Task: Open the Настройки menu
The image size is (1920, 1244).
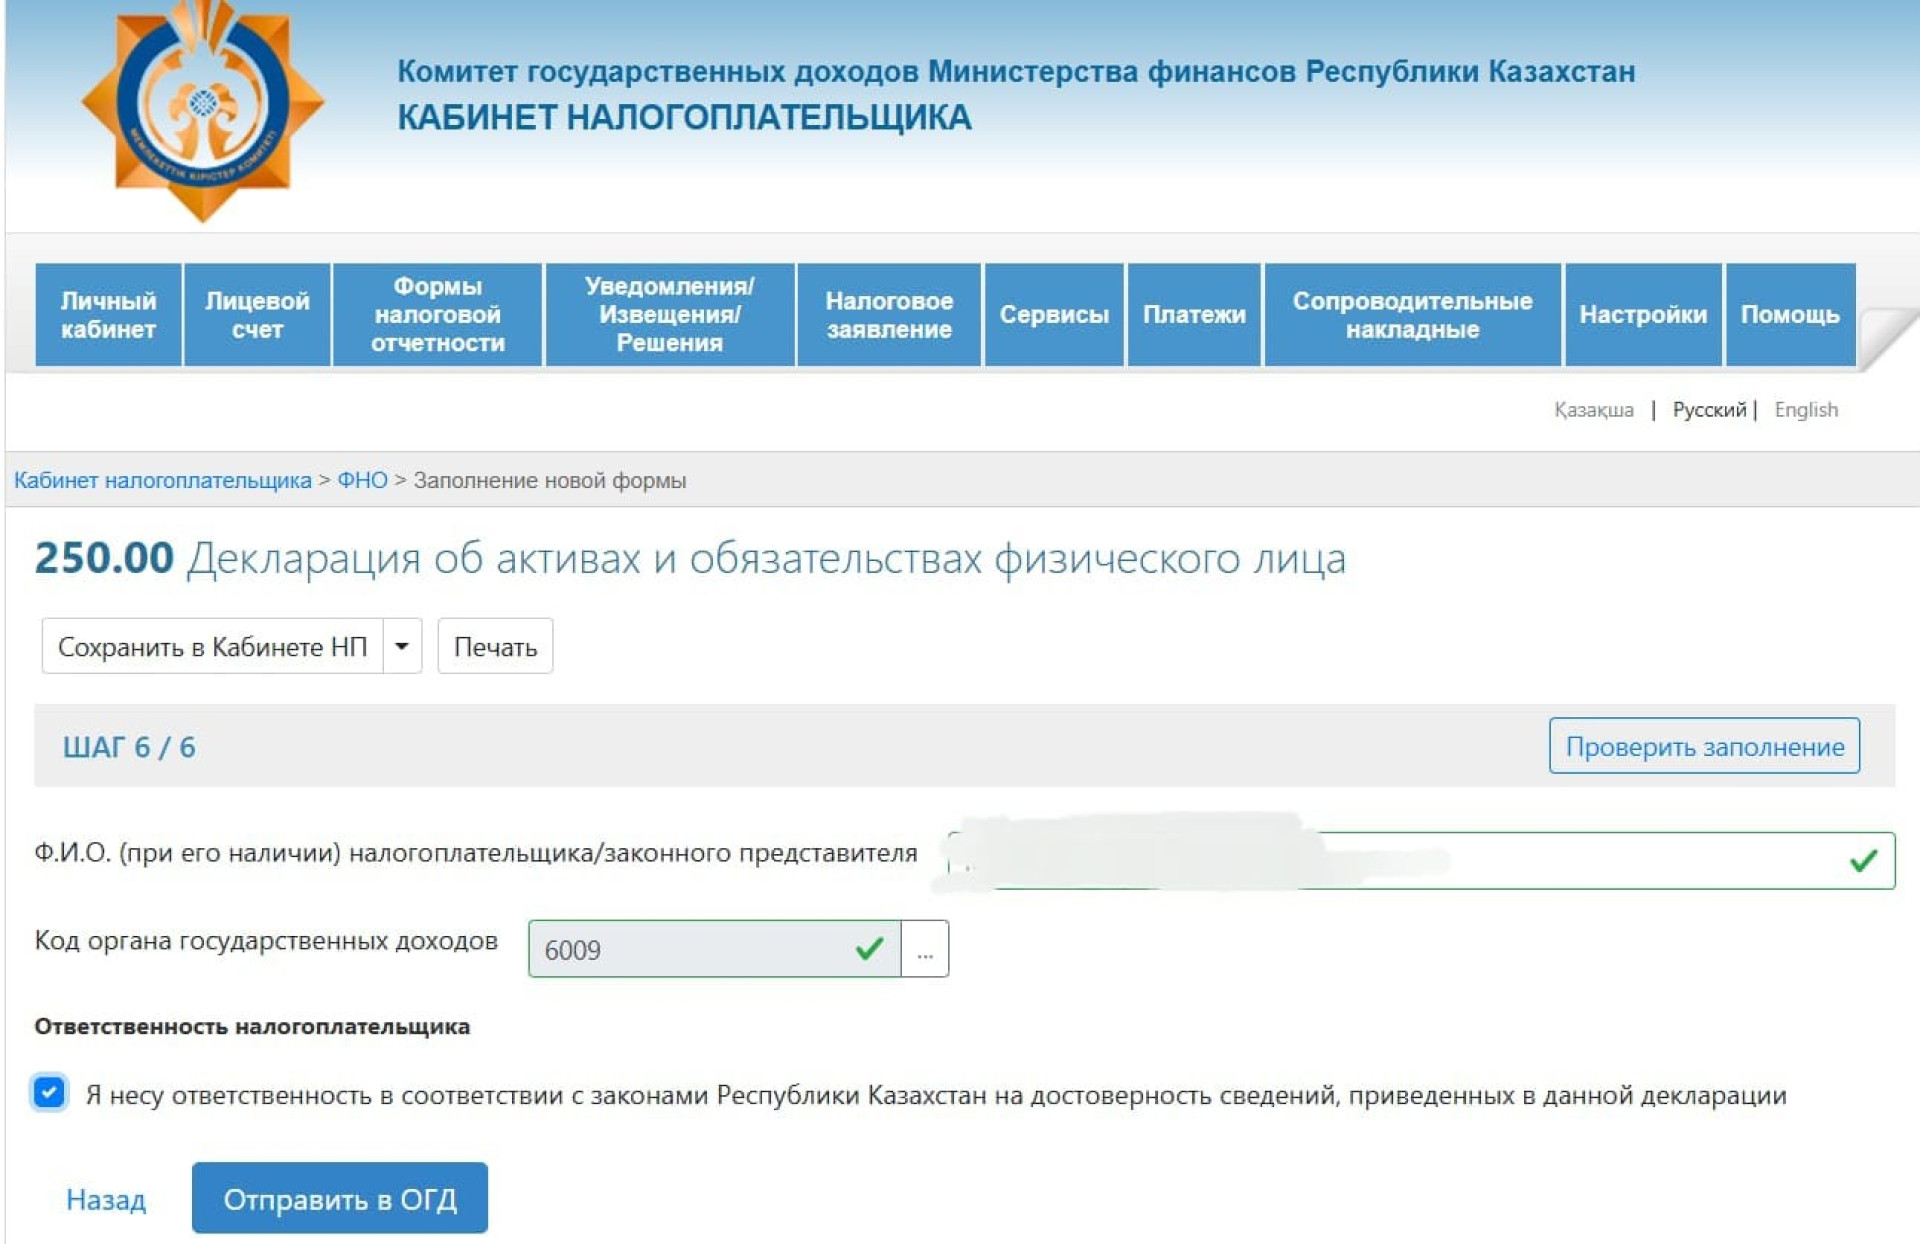Action: [1643, 315]
